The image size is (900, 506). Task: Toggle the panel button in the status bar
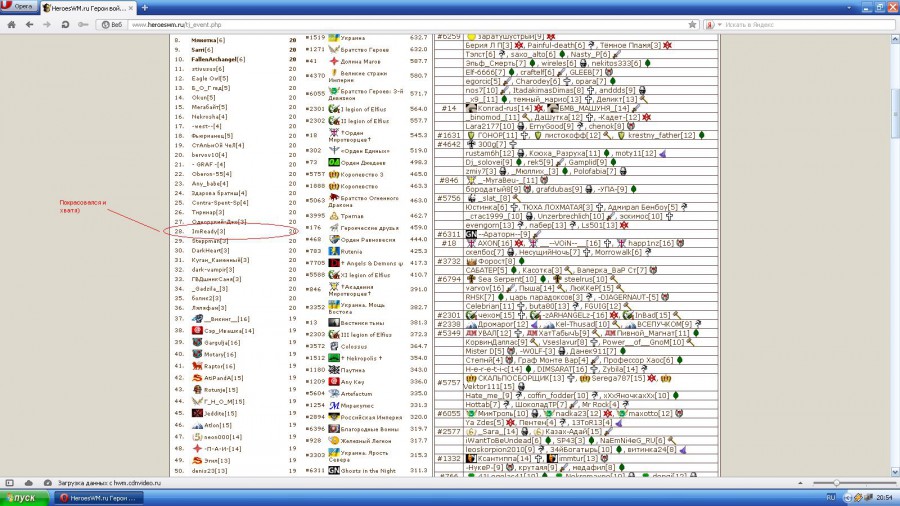[x=9, y=483]
